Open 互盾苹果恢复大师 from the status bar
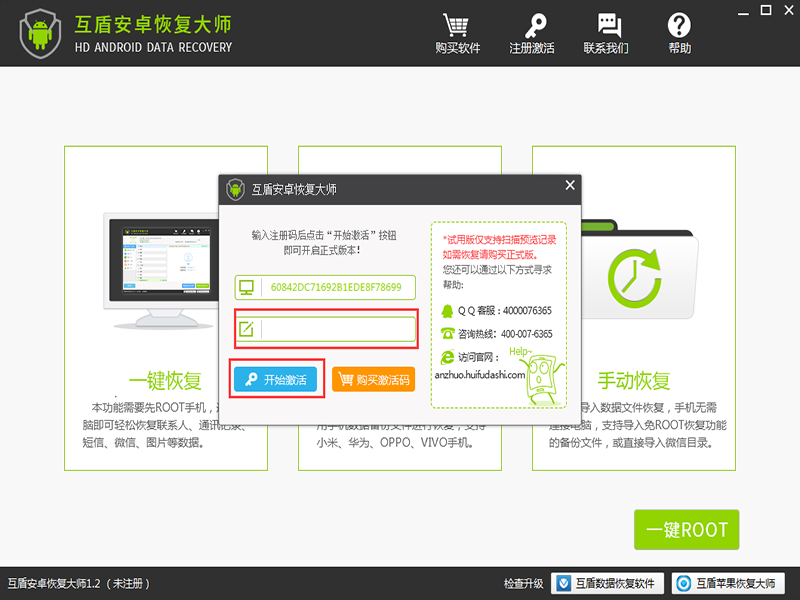Image resolution: width=800 pixels, height=600 pixels. tap(728, 583)
